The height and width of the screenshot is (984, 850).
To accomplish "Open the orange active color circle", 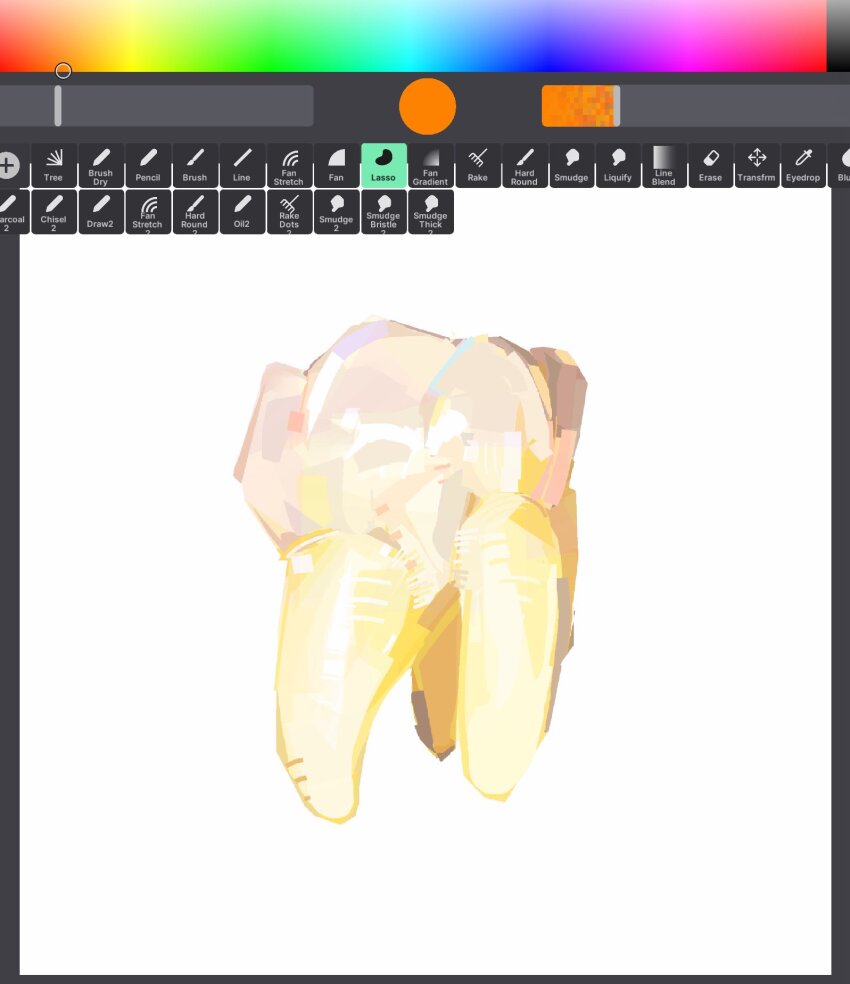I will click(427, 104).
